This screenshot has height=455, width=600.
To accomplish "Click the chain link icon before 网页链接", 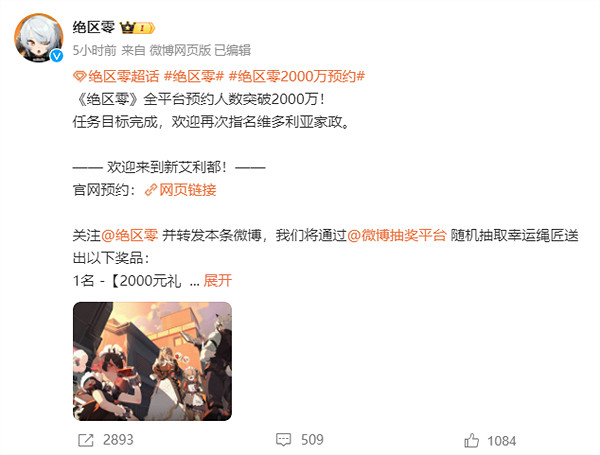I will pyautogui.click(x=151, y=190).
